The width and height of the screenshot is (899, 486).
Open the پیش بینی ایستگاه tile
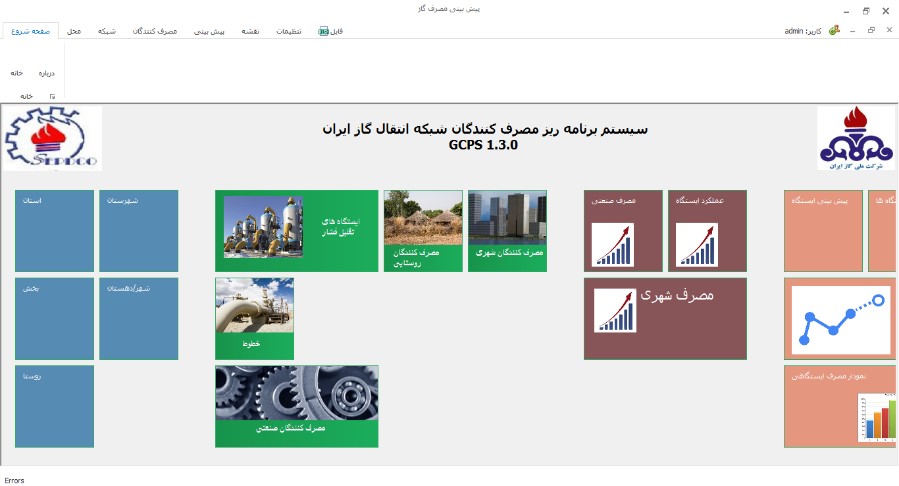[823, 231]
